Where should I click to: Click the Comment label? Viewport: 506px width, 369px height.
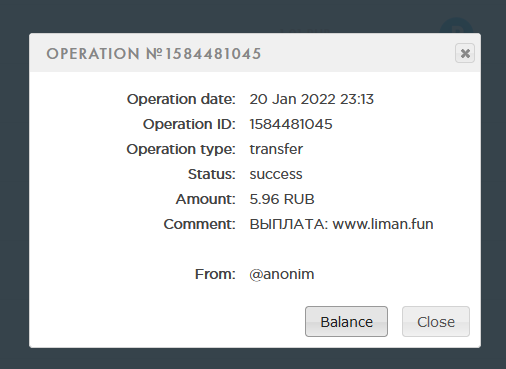tap(199, 224)
